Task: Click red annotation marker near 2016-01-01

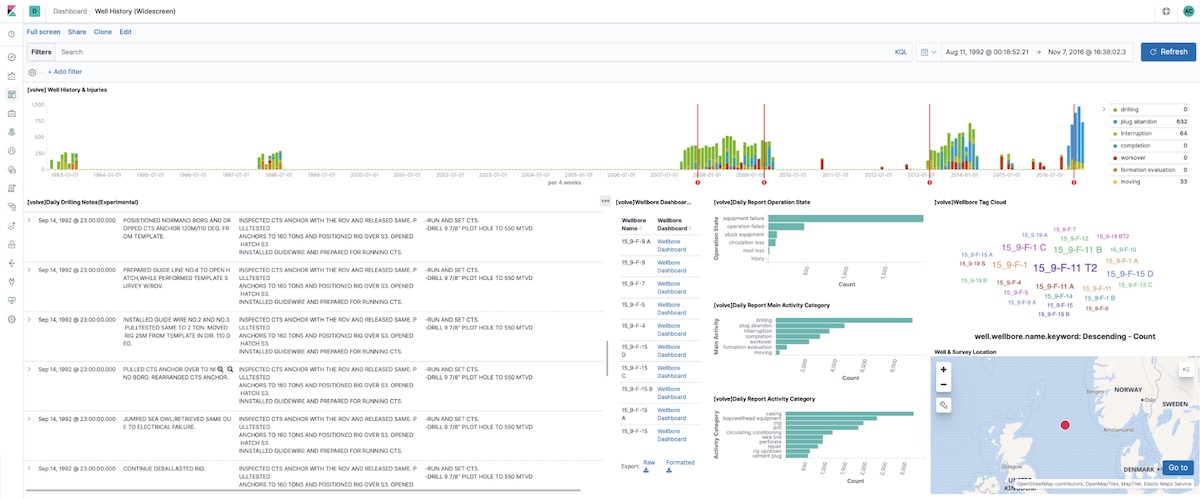Action: pos(1074,182)
